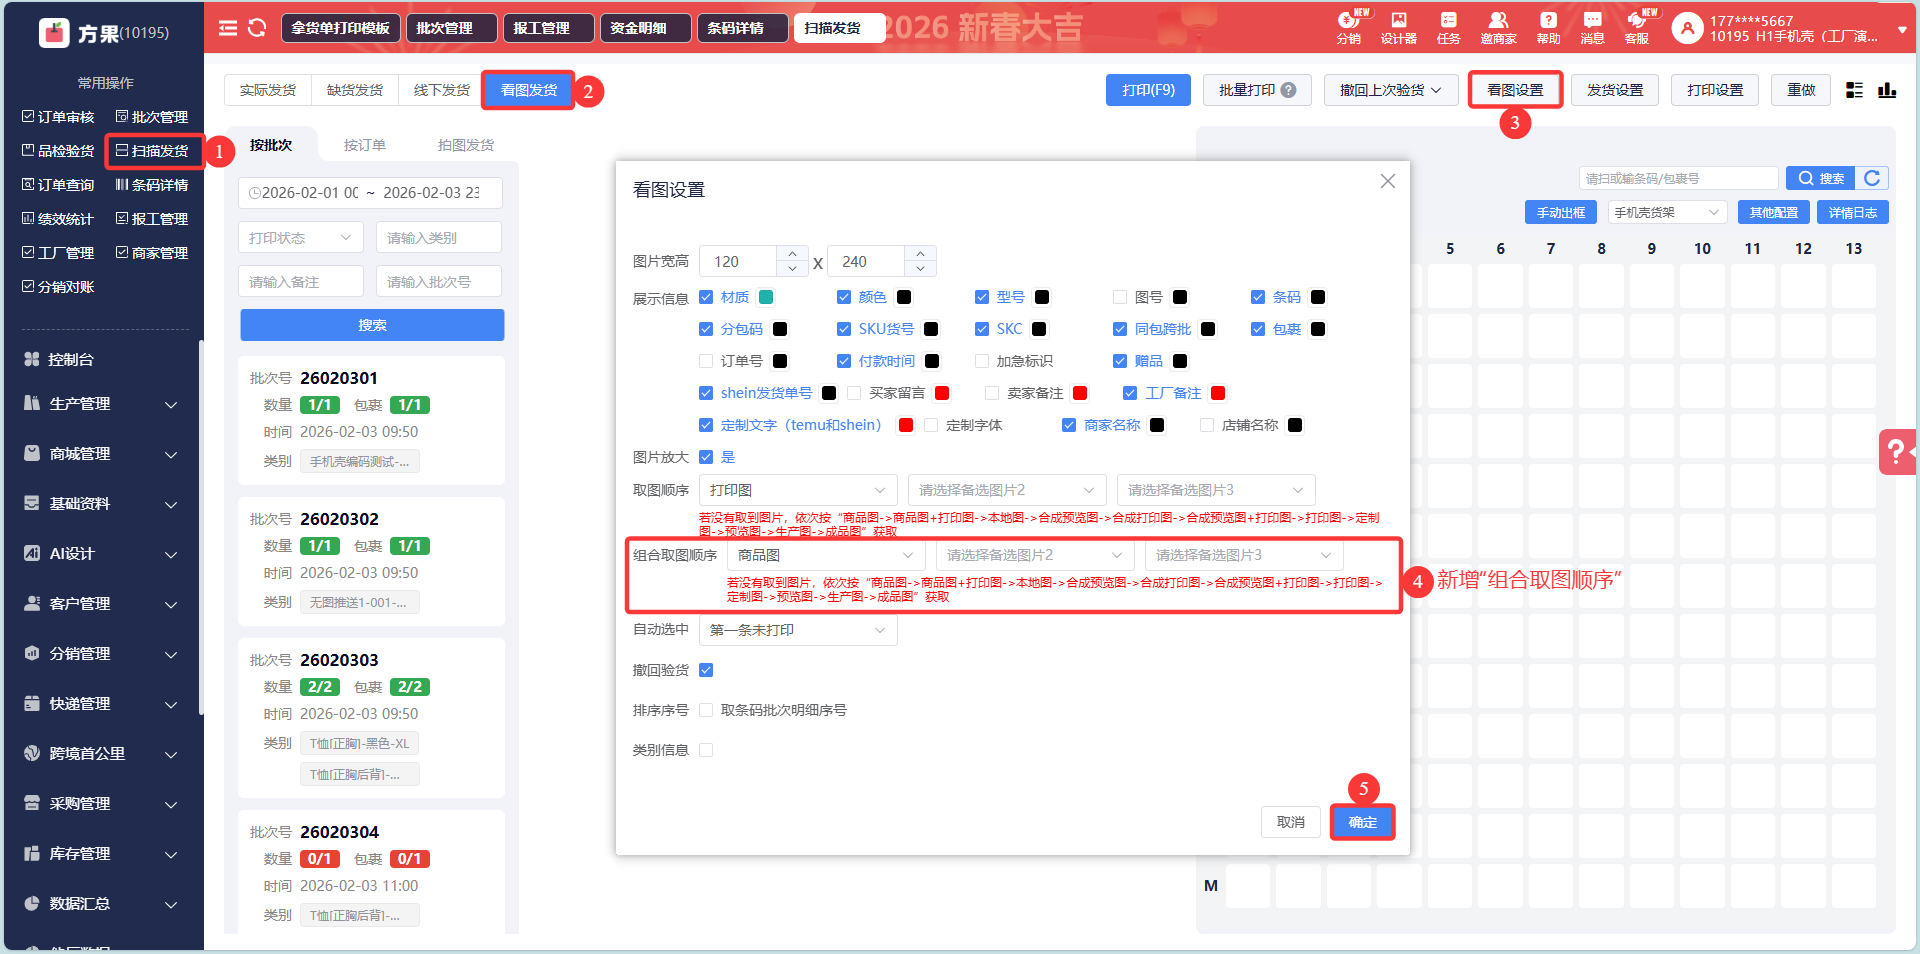This screenshot has width=1920, height=954.
Task: Click the 批量打印 help question icon
Action: coord(1288,90)
